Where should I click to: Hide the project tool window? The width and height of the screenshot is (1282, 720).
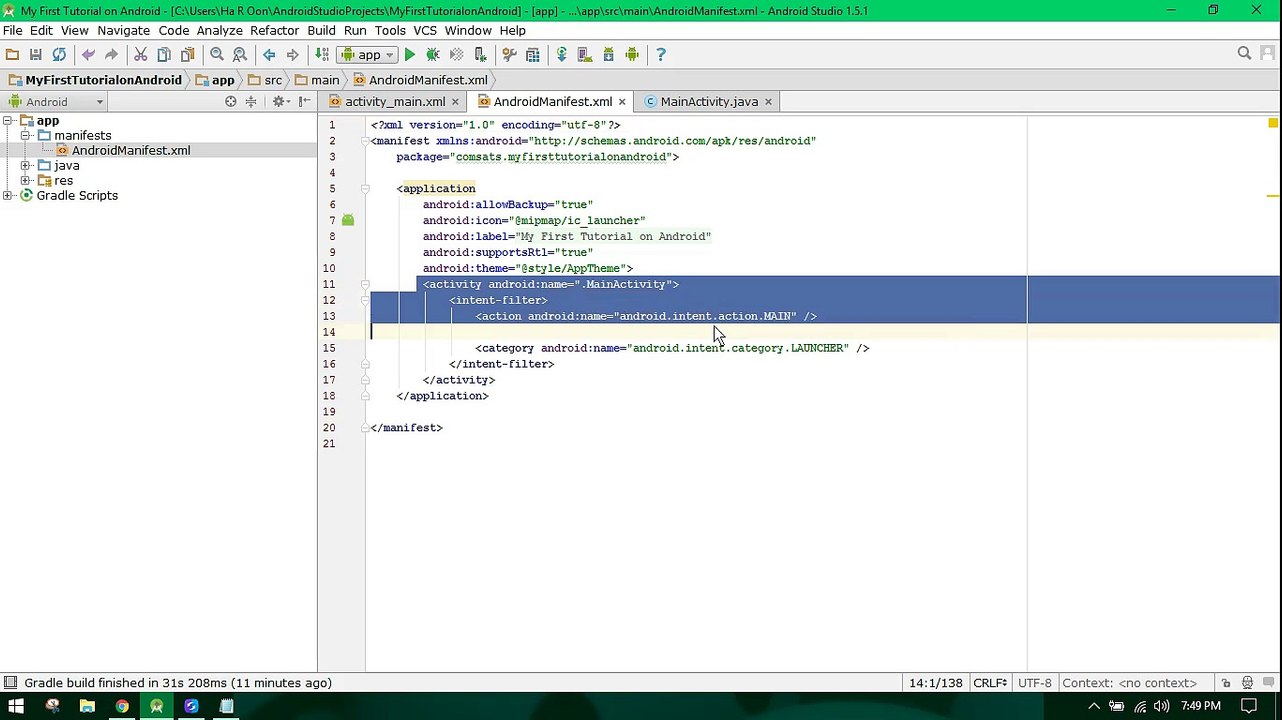coord(304,102)
